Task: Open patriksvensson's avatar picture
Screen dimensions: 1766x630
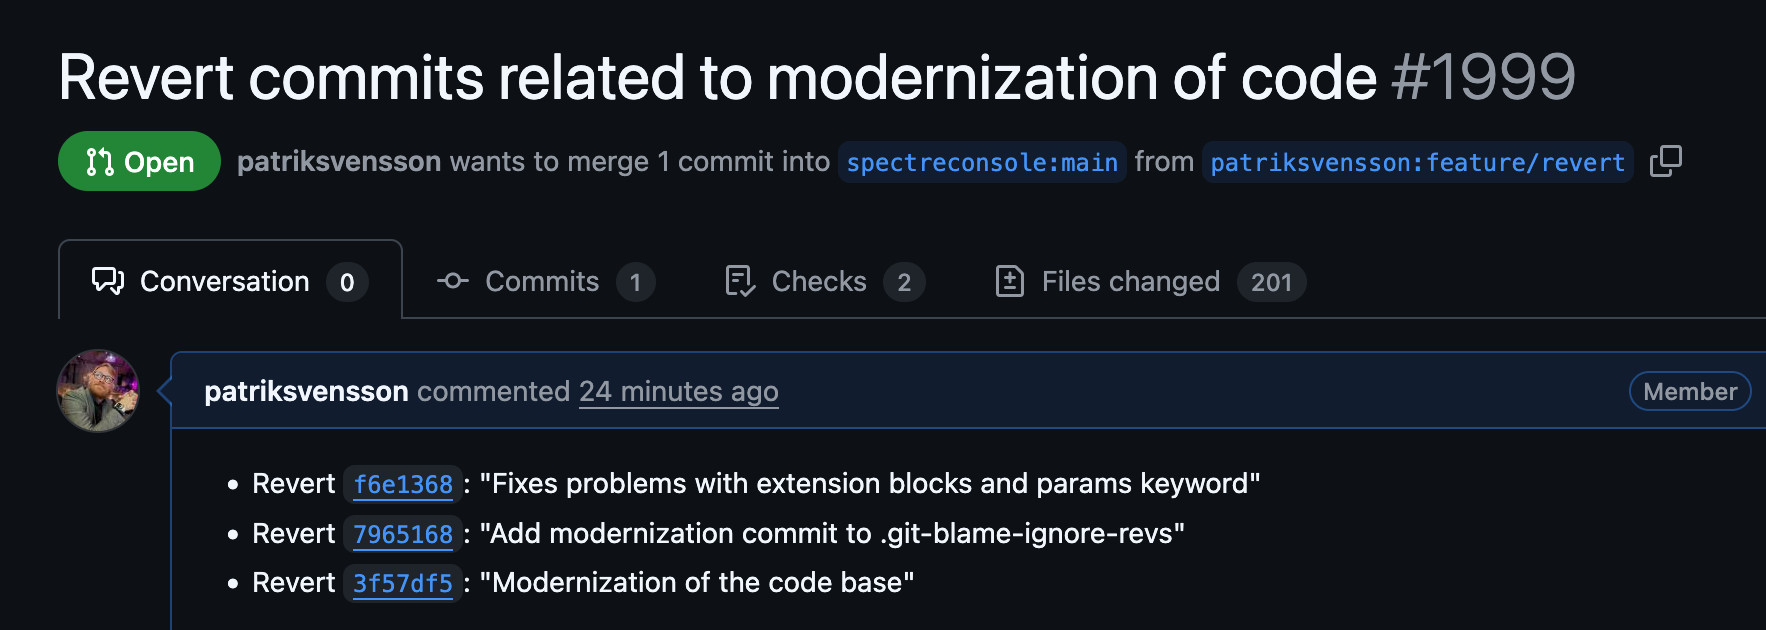Action: [x=98, y=391]
